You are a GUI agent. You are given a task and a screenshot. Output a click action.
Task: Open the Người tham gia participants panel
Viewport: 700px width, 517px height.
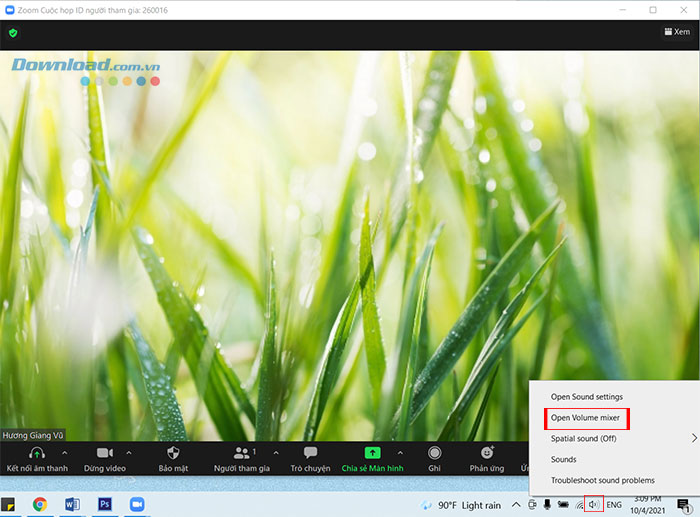pos(241,454)
